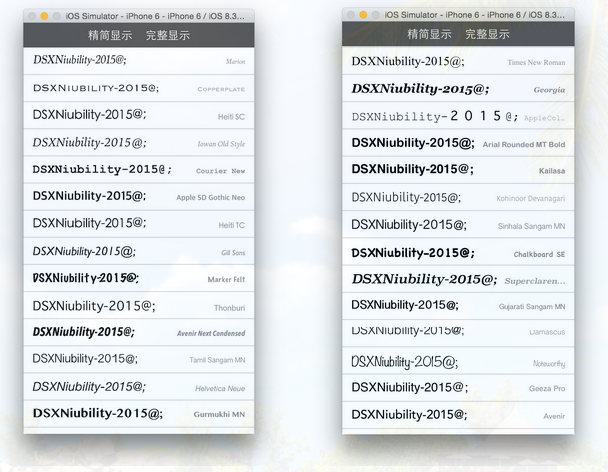Tap the Times New Roman row

(458, 62)
